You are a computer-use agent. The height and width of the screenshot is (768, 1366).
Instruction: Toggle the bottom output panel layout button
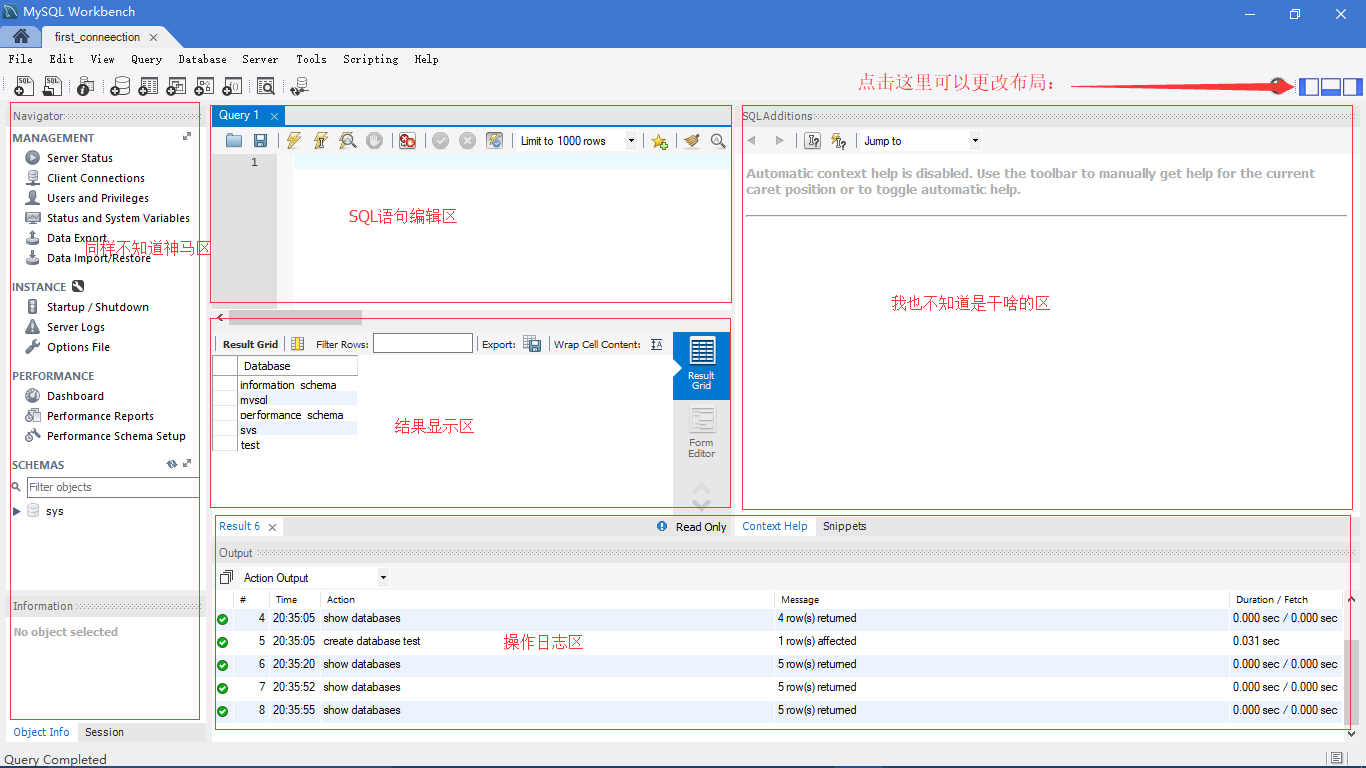pos(1331,87)
